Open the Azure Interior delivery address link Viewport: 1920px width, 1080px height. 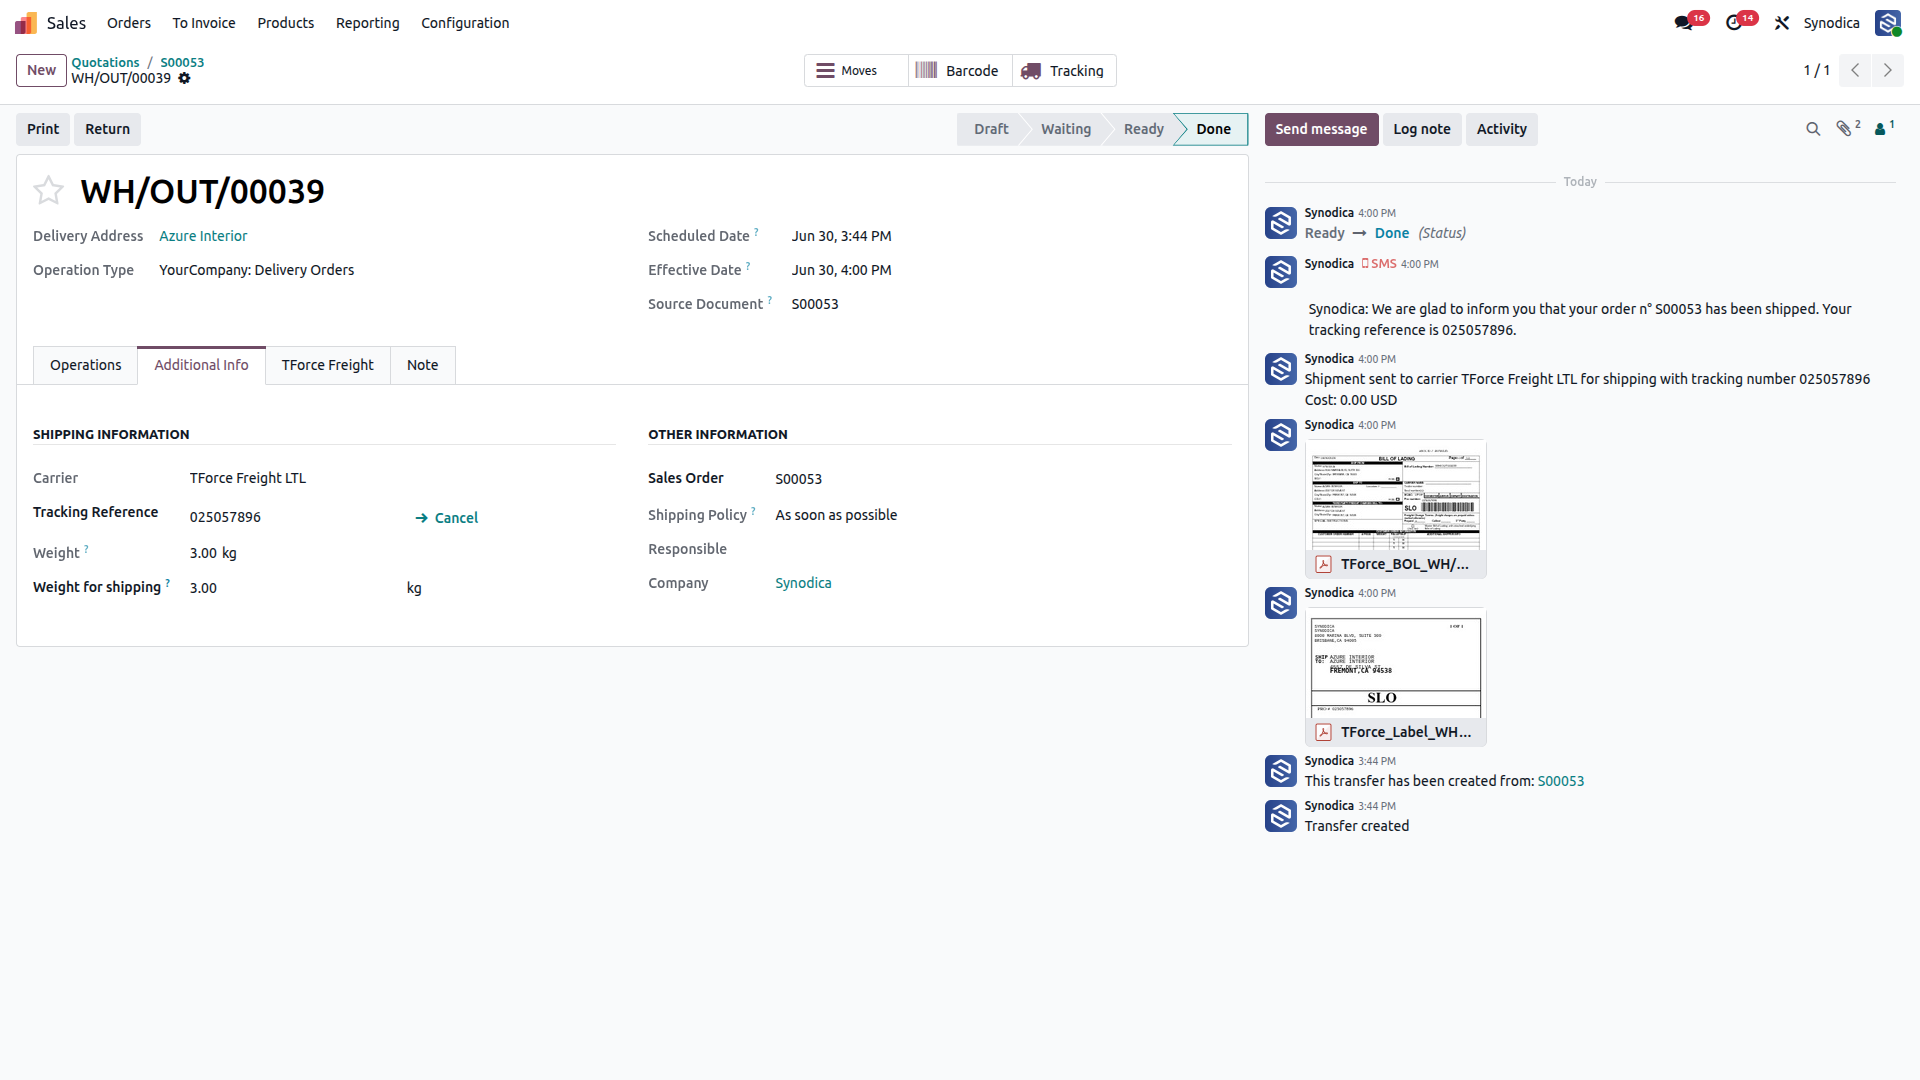[203, 236]
